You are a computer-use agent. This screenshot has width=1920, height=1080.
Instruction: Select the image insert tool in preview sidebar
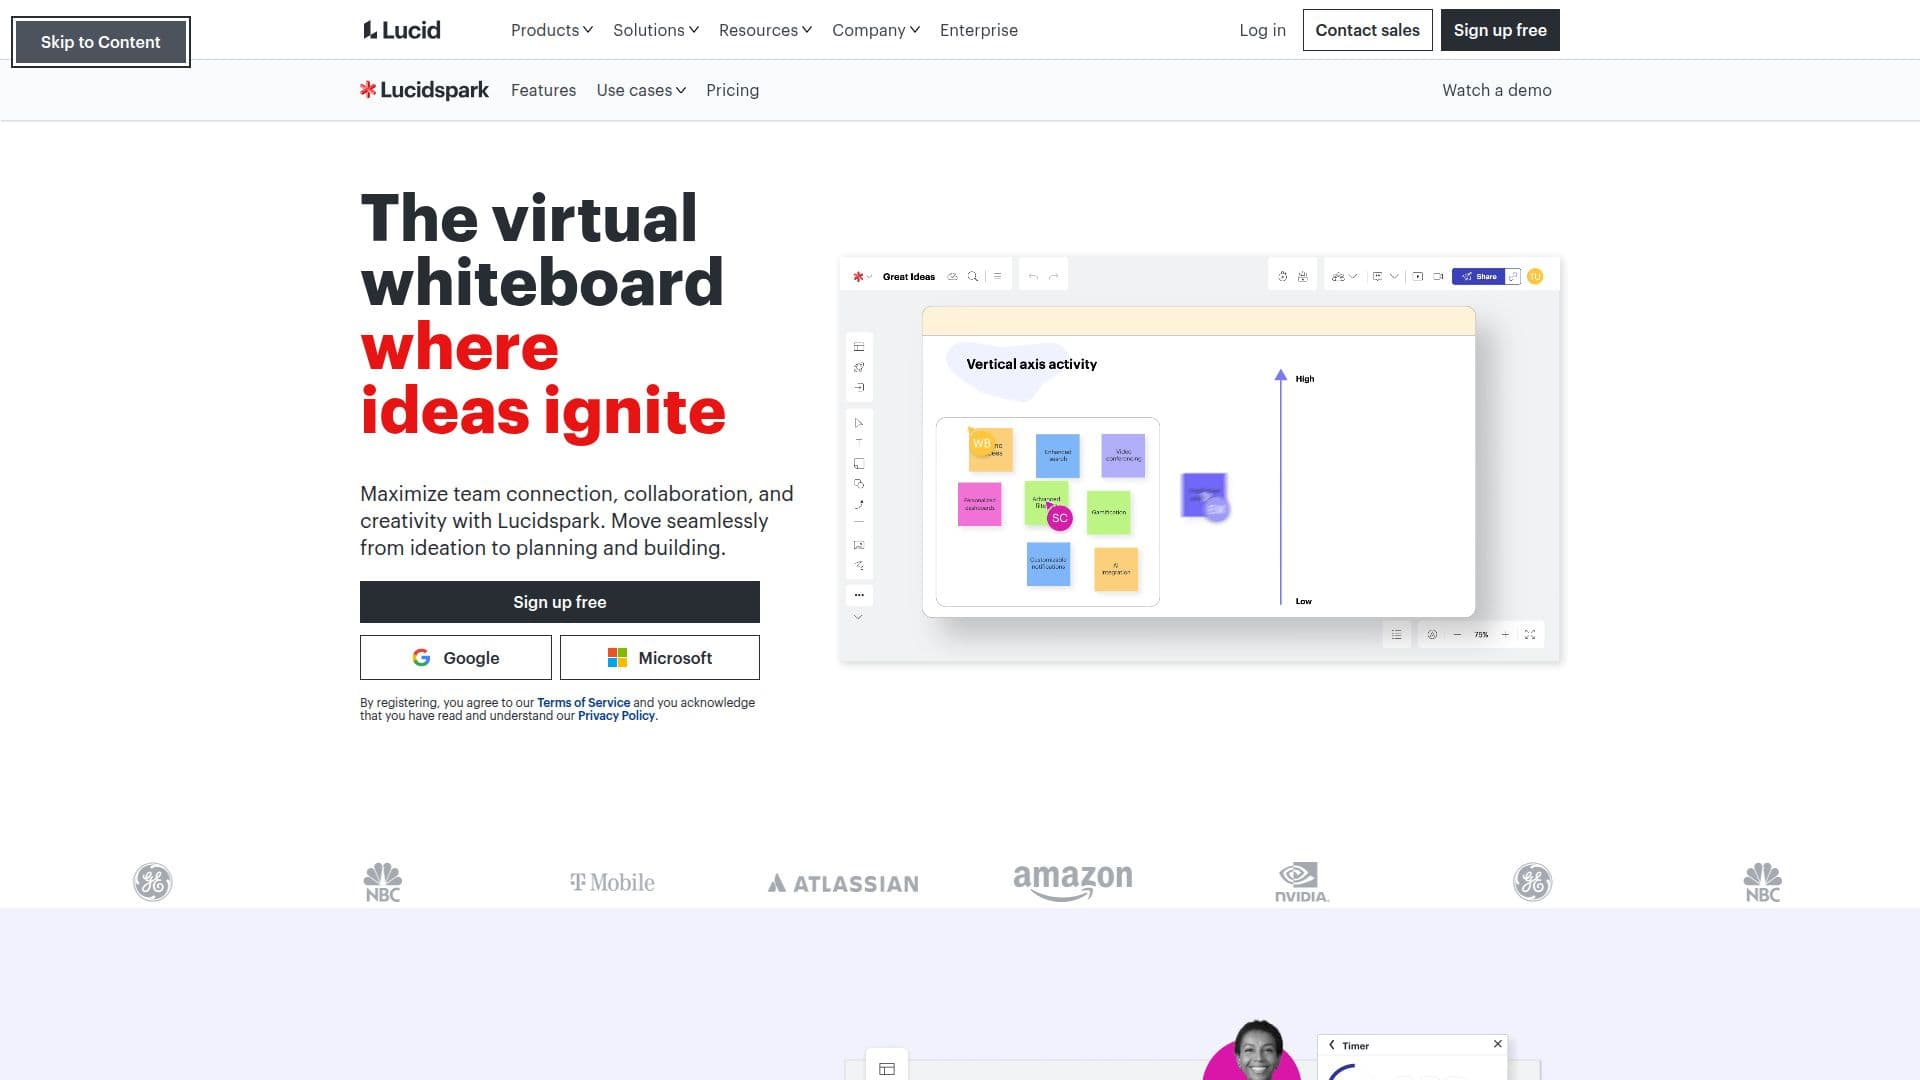[859, 545]
